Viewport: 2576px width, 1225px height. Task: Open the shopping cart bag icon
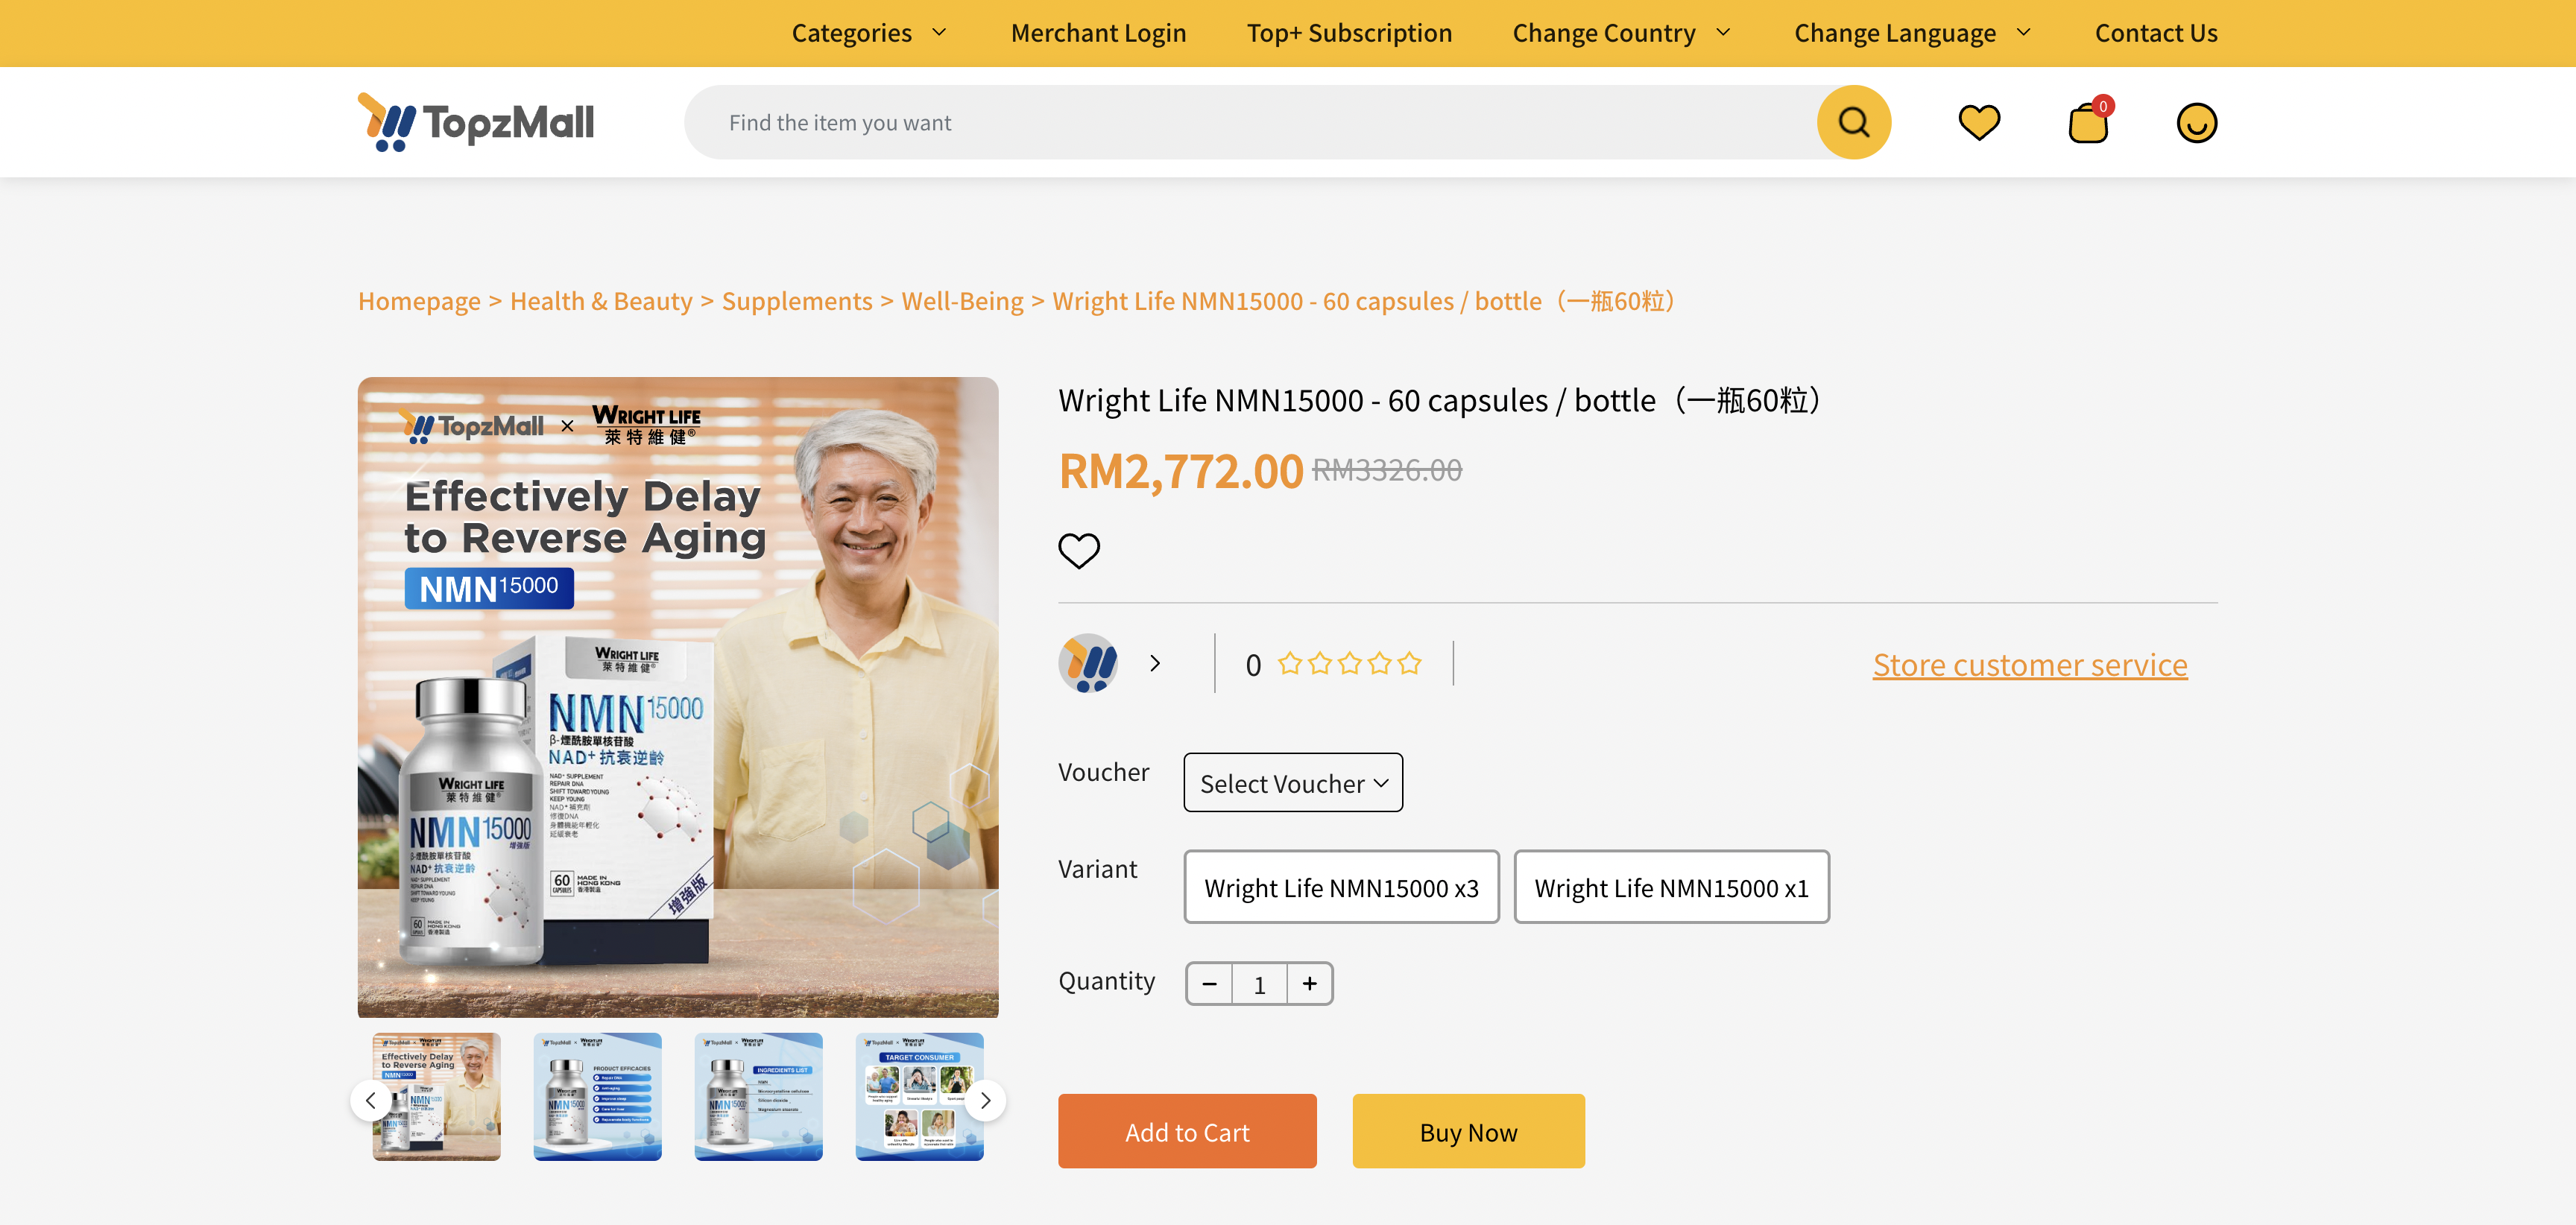click(2088, 123)
